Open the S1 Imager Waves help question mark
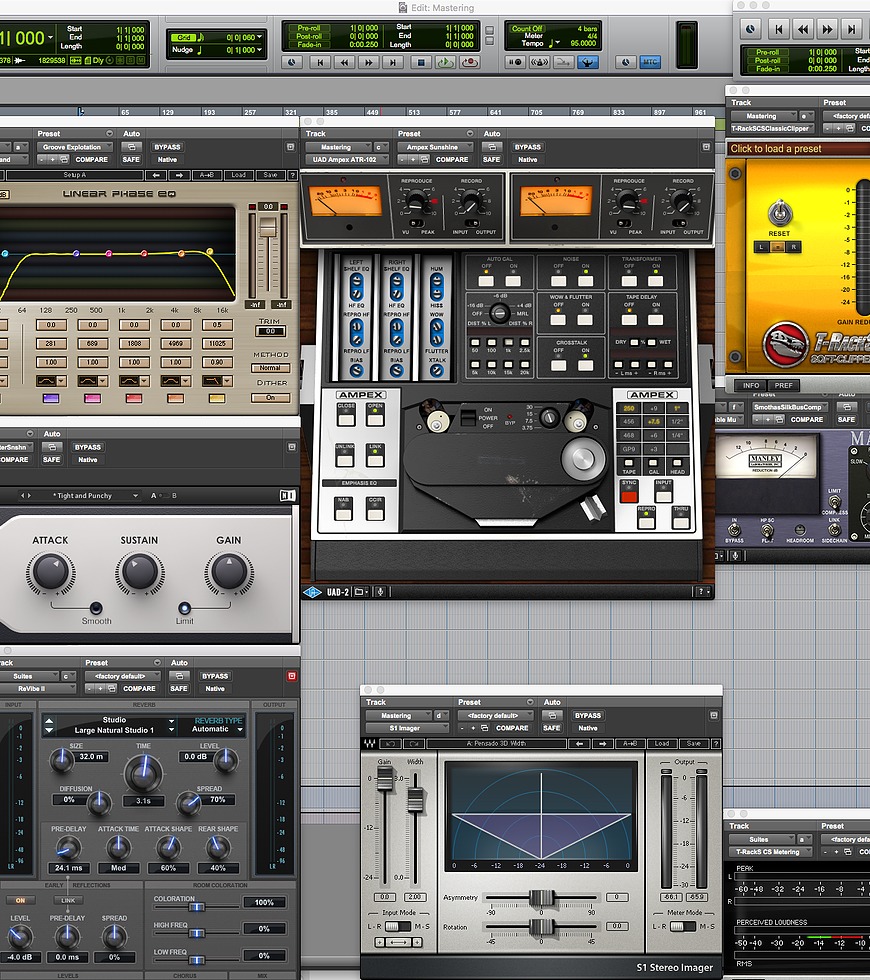Screen dimensions: 870x980 click(716, 744)
